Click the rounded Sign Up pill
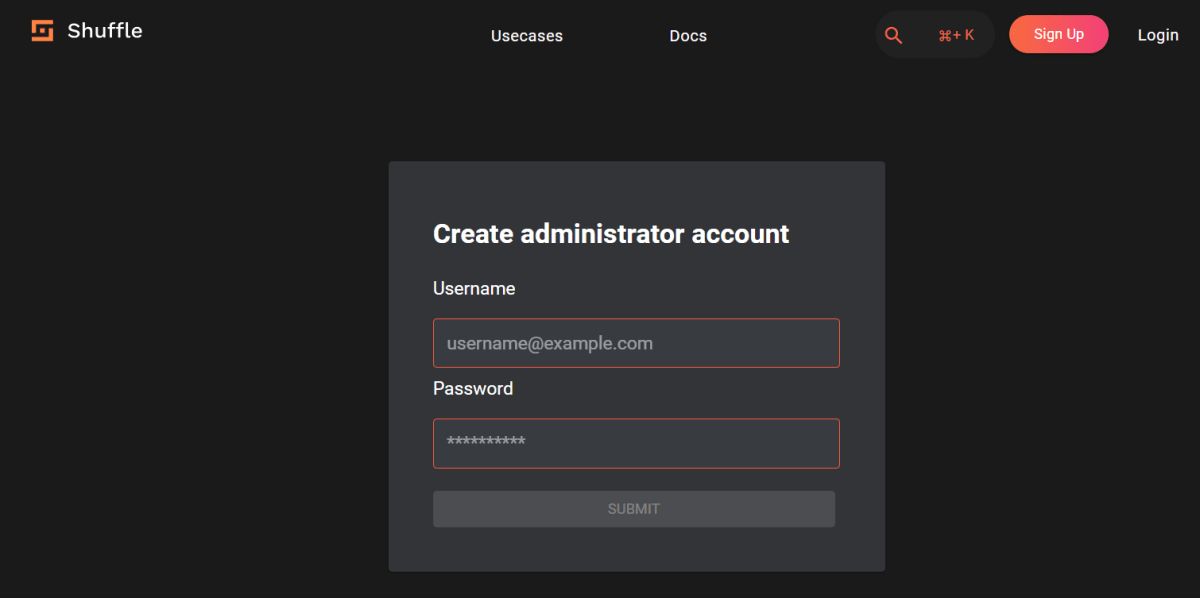 click(1058, 33)
